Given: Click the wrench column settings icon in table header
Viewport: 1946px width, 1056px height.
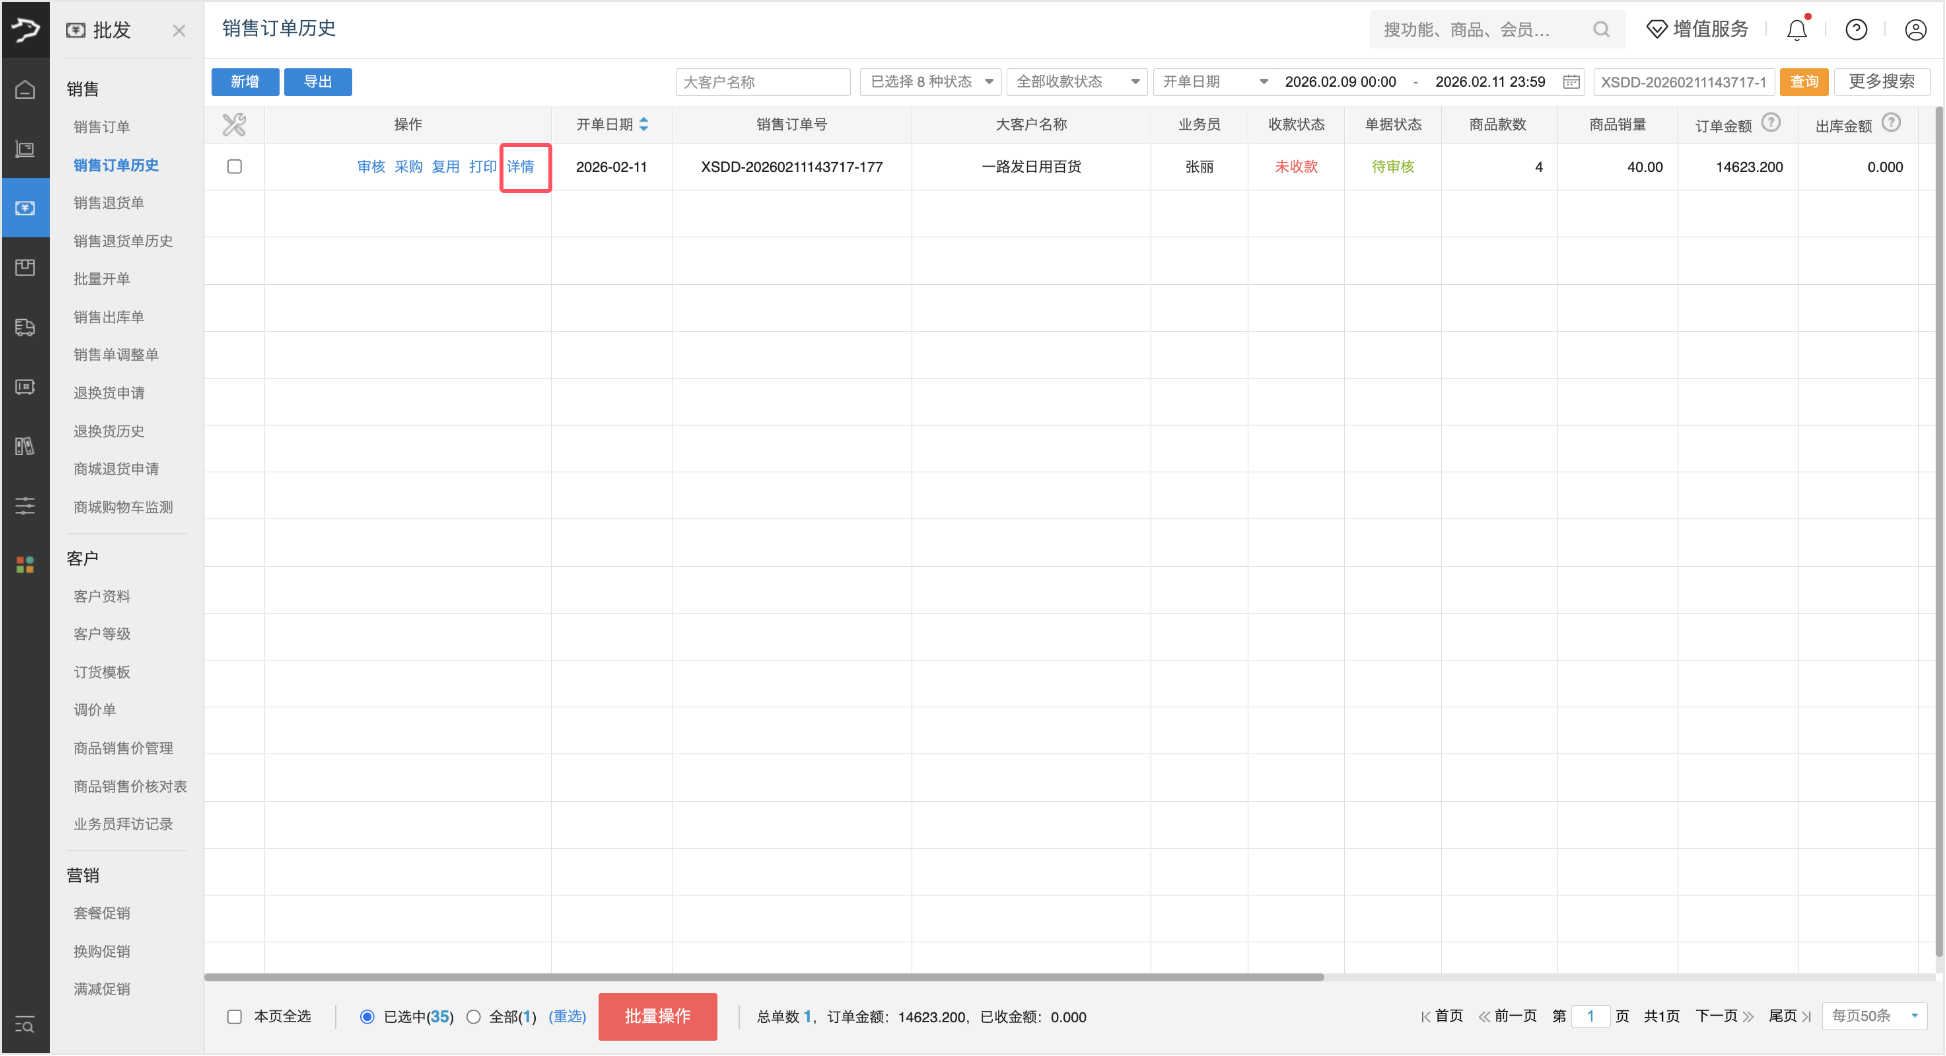Looking at the screenshot, I should 234,124.
